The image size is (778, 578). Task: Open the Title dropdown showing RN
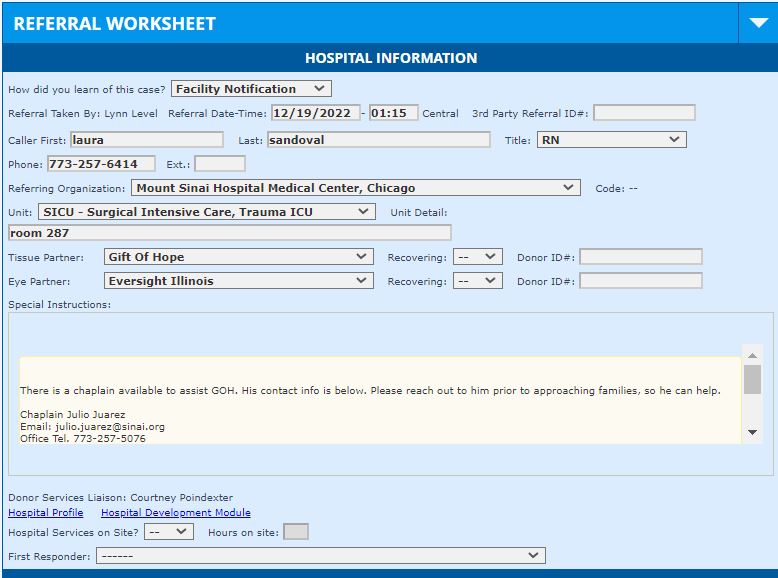click(611, 140)
